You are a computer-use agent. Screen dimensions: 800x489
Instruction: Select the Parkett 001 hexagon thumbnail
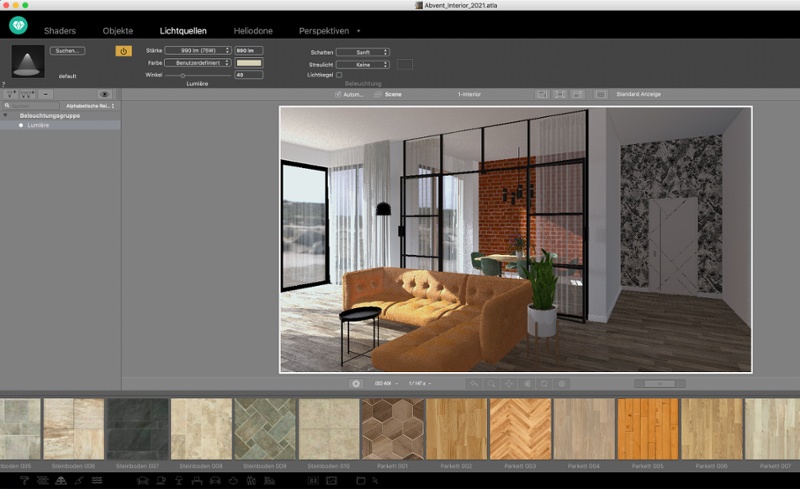tap(392, 429)
